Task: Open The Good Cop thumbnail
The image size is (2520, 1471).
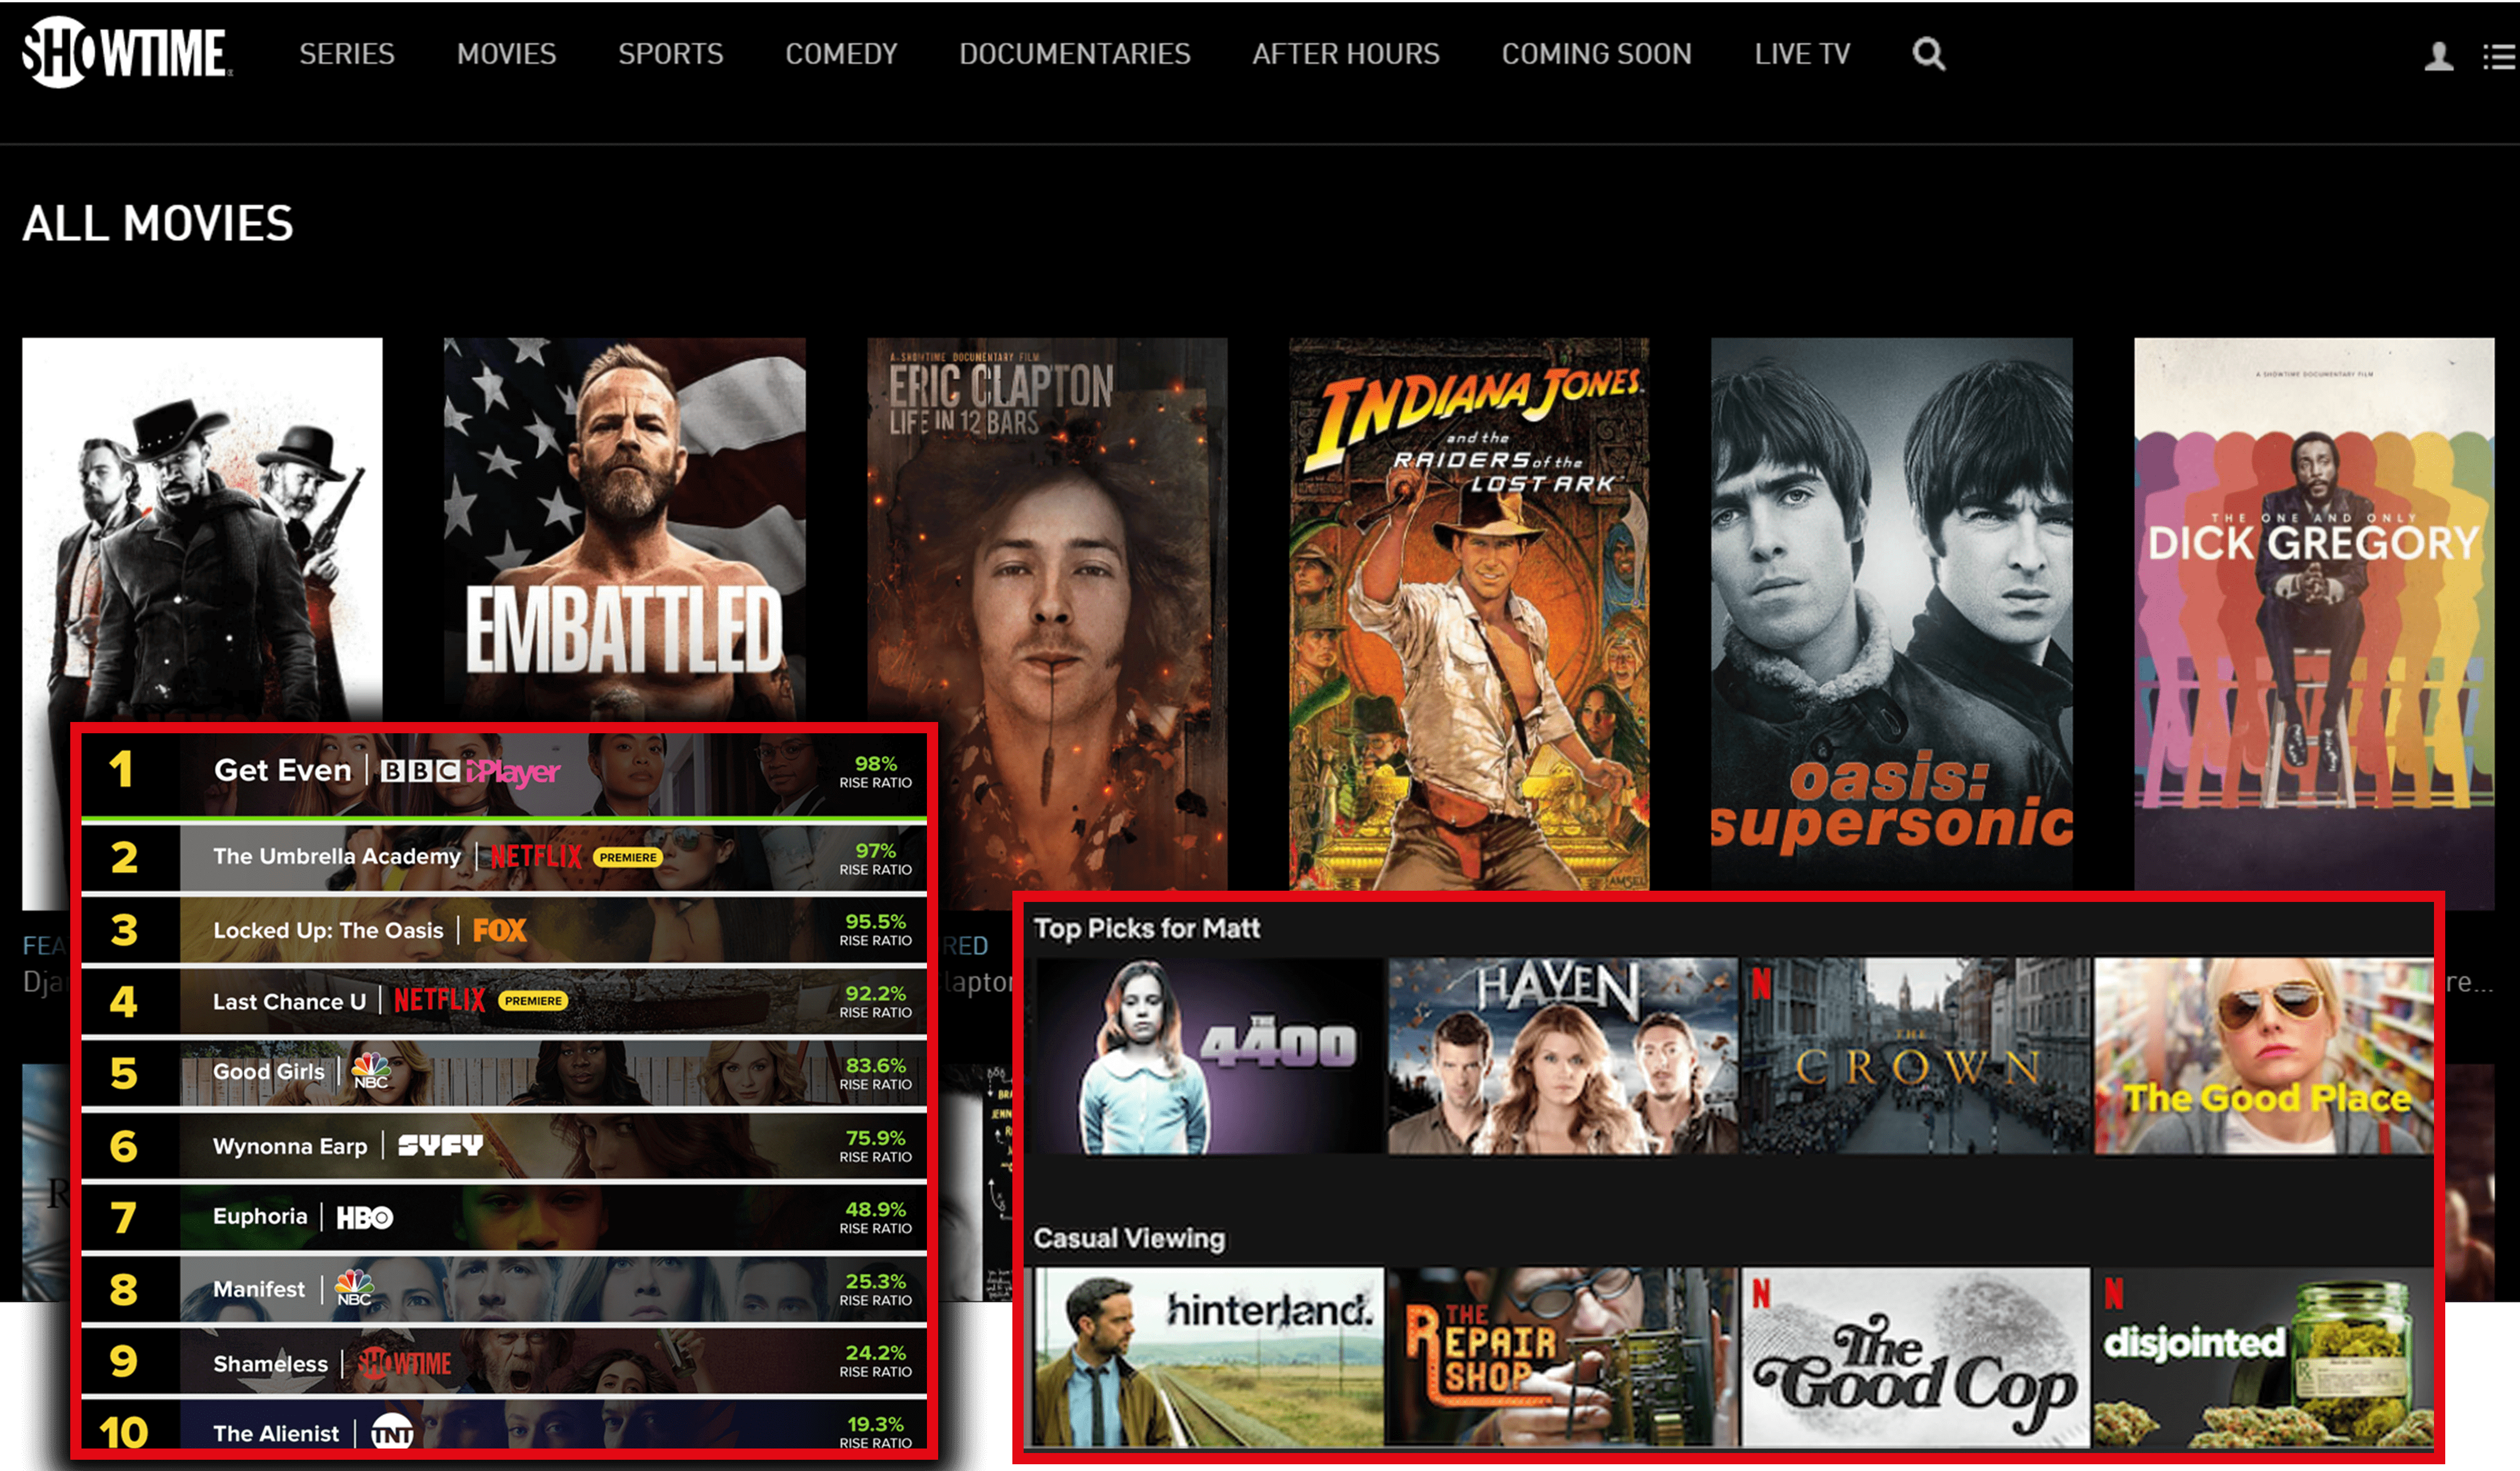Action: pyautogui.click(x=1916, y=1357)
